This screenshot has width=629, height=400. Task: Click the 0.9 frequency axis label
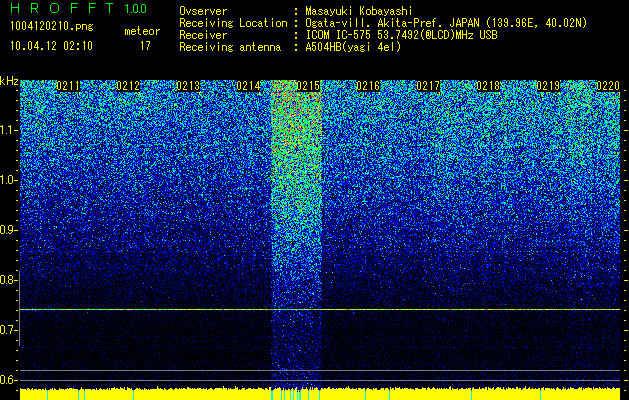[8, 230]
